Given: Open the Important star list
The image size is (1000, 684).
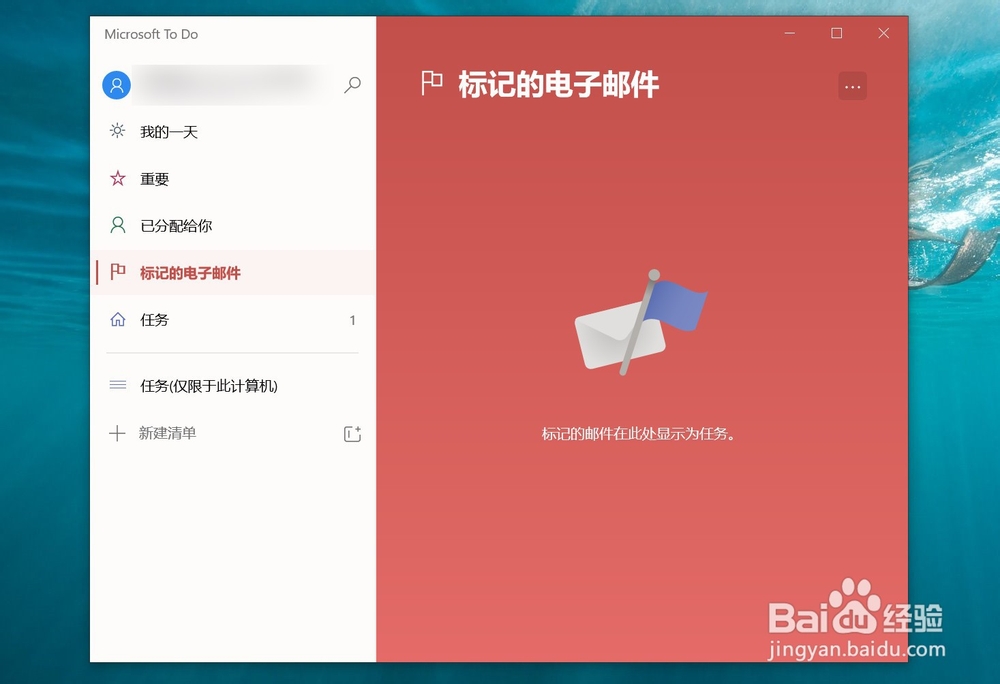Looking at the screenshot, I should [x=154, y=178].
